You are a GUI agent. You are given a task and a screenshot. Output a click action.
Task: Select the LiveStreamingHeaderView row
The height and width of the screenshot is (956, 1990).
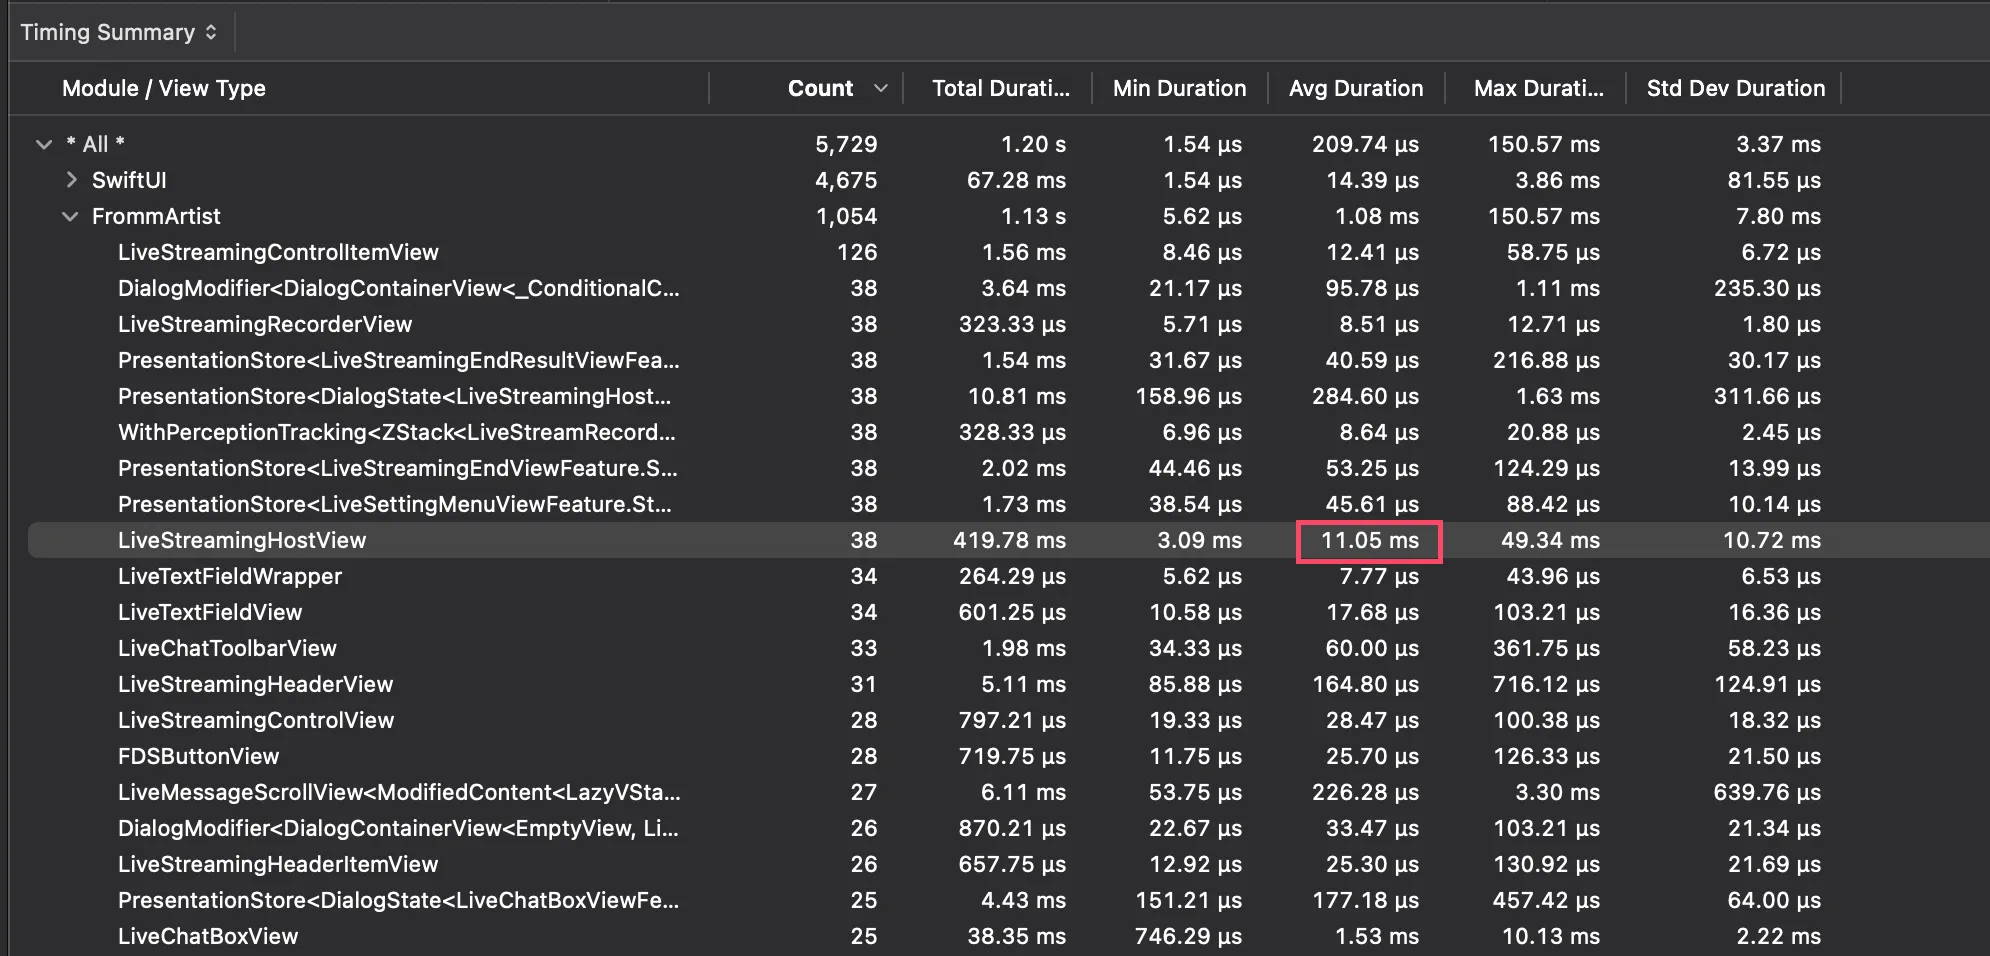coord(1008,684)
